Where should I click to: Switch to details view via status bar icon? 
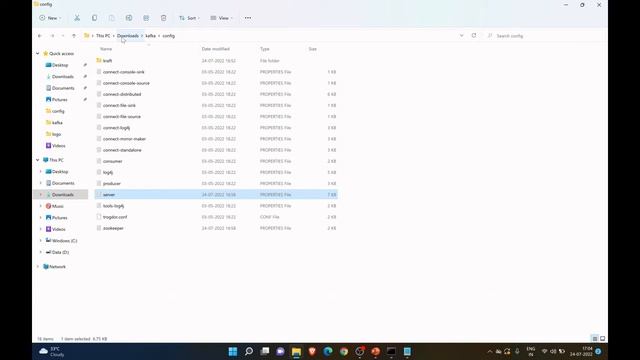595,338
